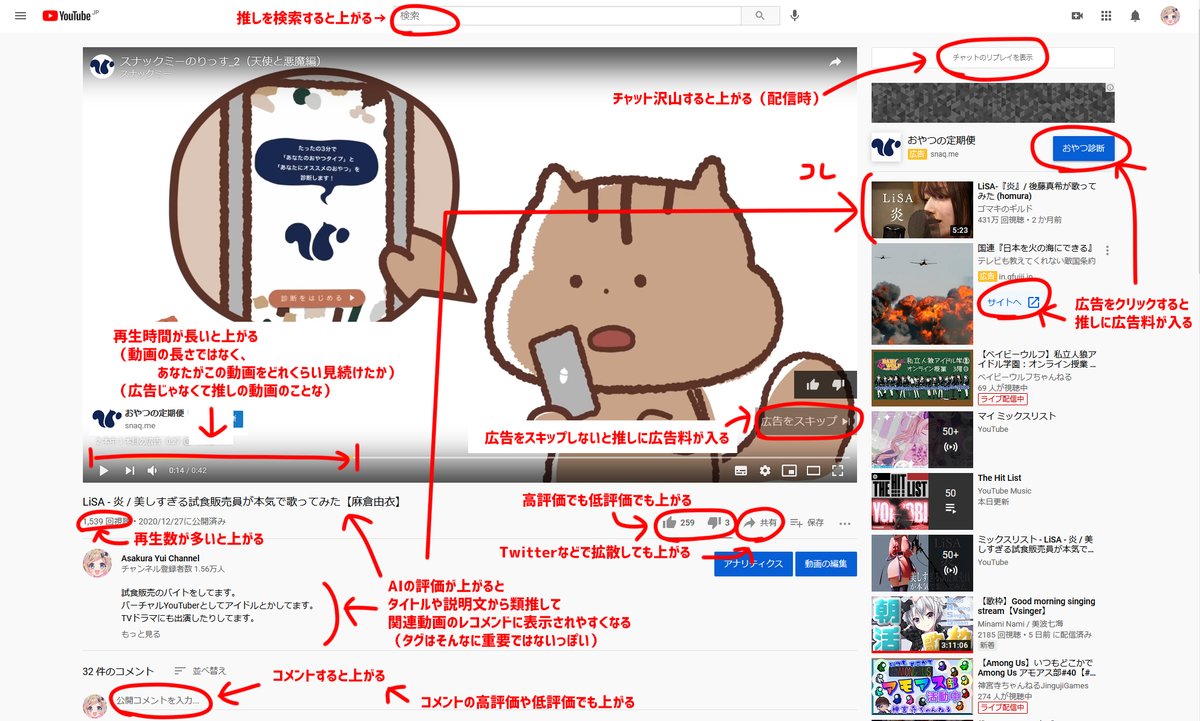This screenshot has height=721, width=1200.
Task: Click the スナックミー ad channel logo in the player
Action: 101,66
